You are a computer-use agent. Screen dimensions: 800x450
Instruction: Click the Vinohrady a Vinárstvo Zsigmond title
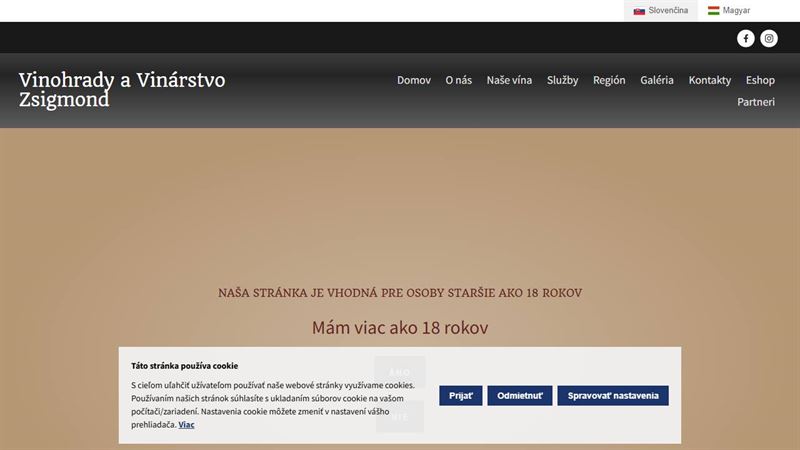tap(122, 90)
